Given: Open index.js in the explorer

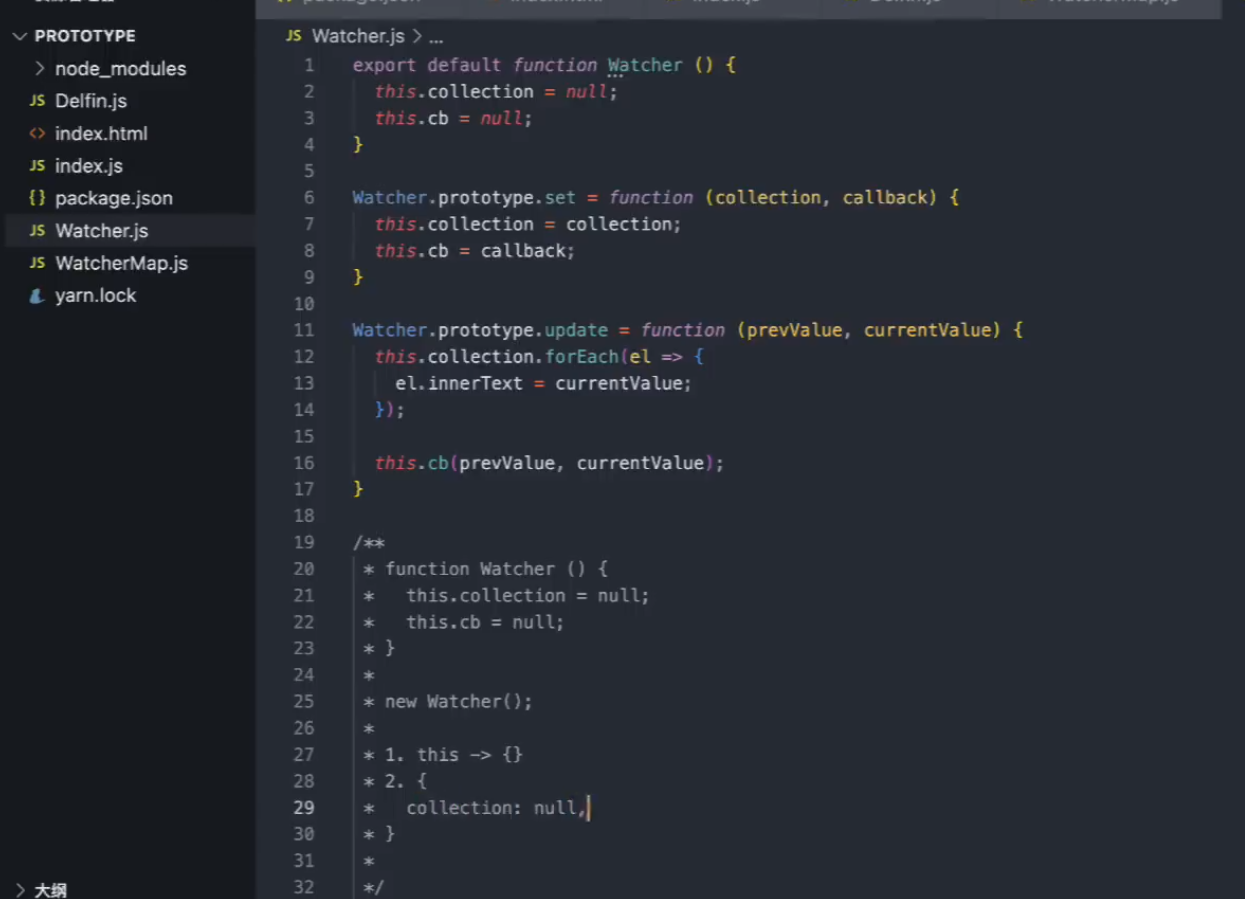Looking at the screenshot, I should [x=89, y=166].
